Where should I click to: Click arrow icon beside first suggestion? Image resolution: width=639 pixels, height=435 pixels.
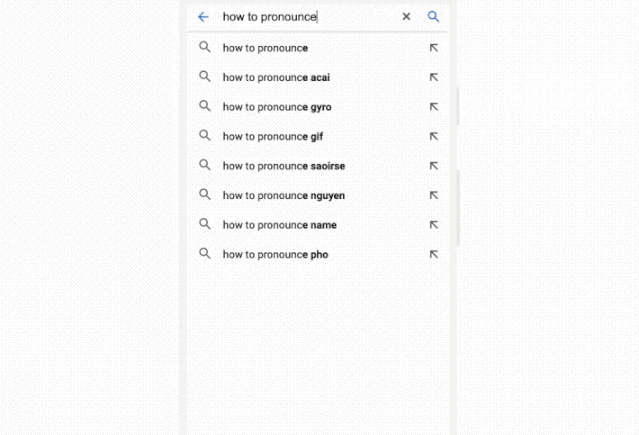433,48
